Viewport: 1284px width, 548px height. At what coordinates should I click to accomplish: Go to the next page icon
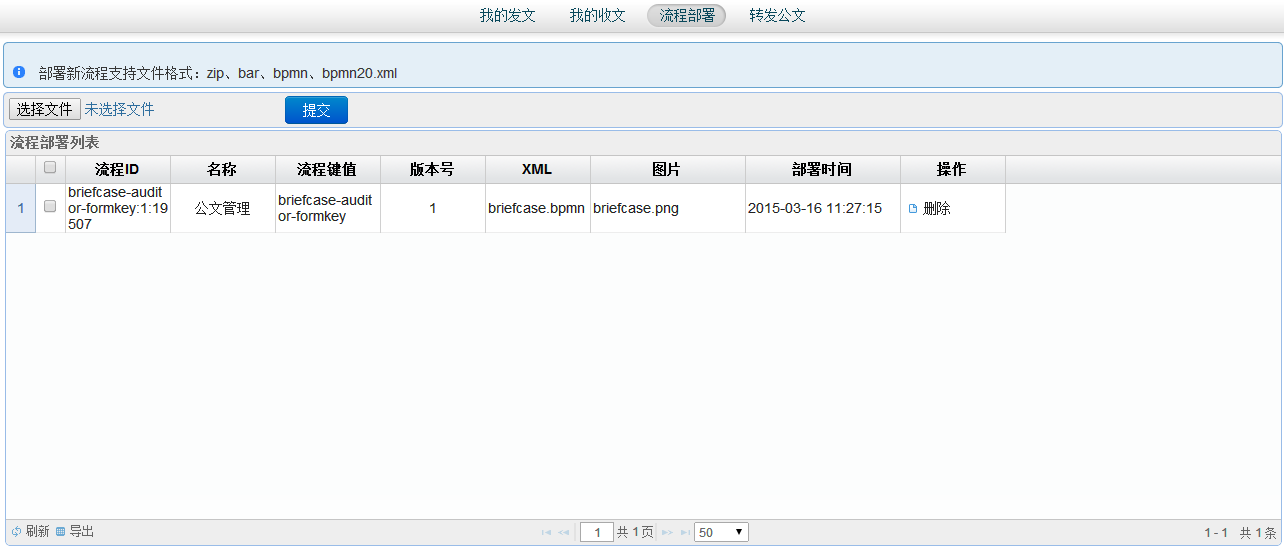[667, 533]
